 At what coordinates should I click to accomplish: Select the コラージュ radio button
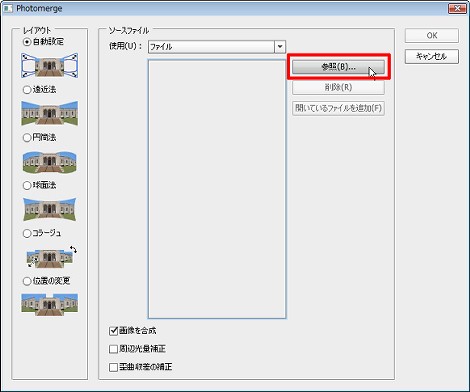click(x=27, y=233)
